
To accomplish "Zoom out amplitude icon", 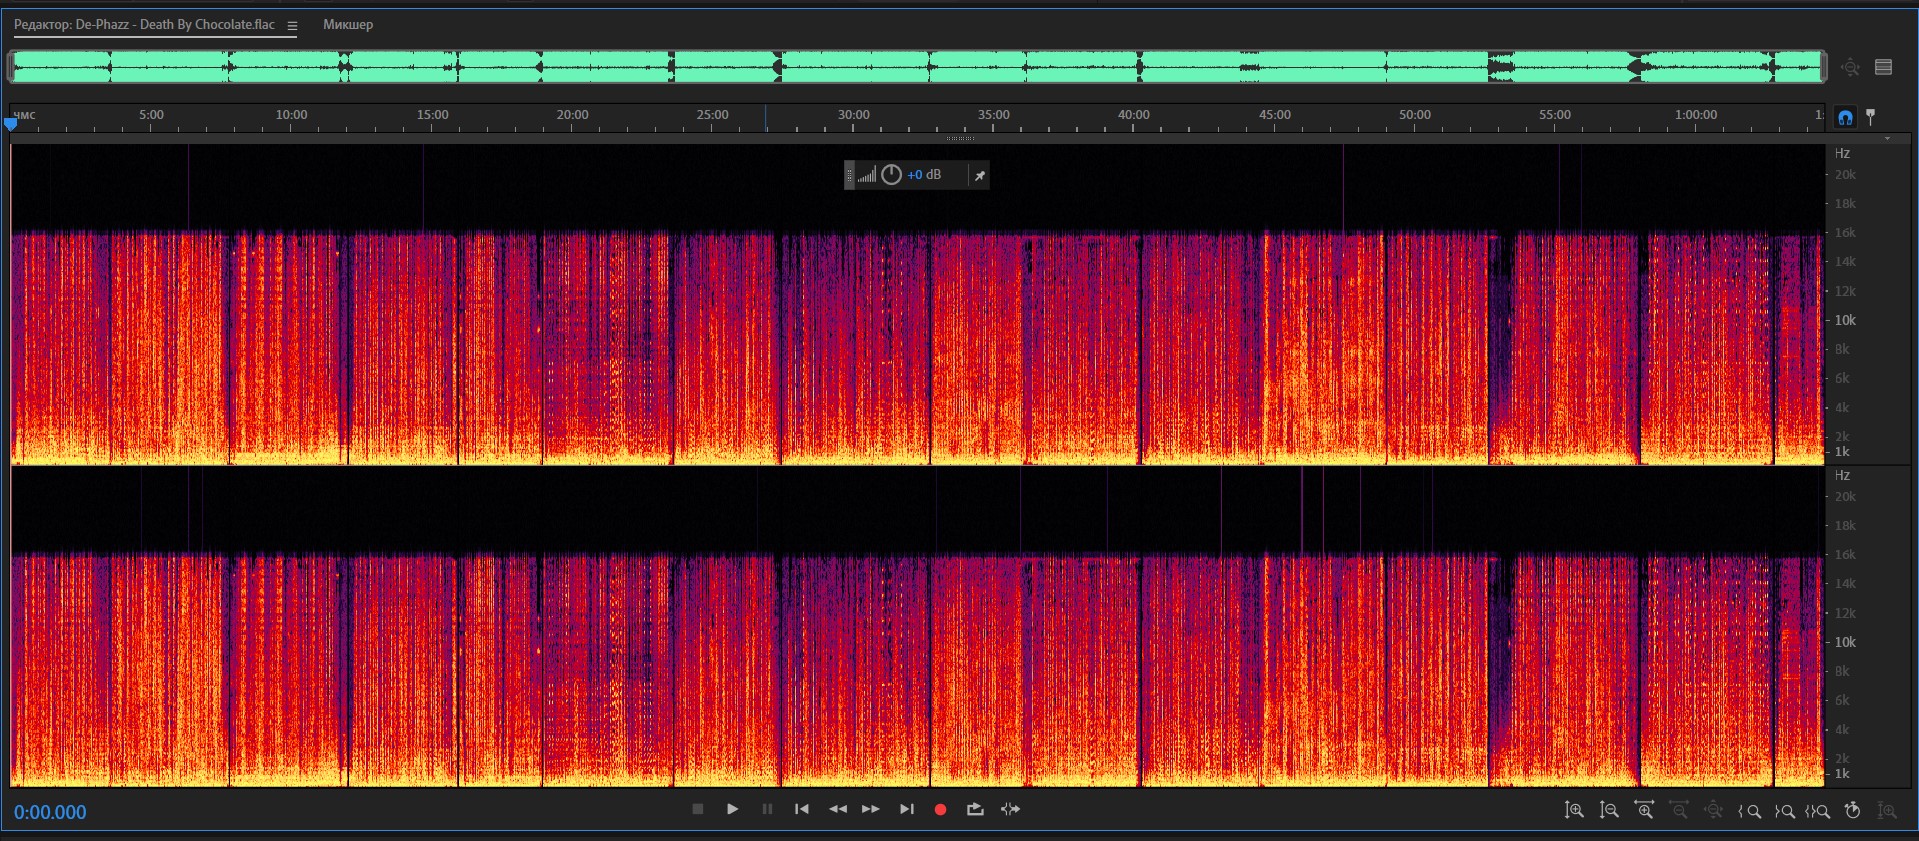I will coord(1609,810).
